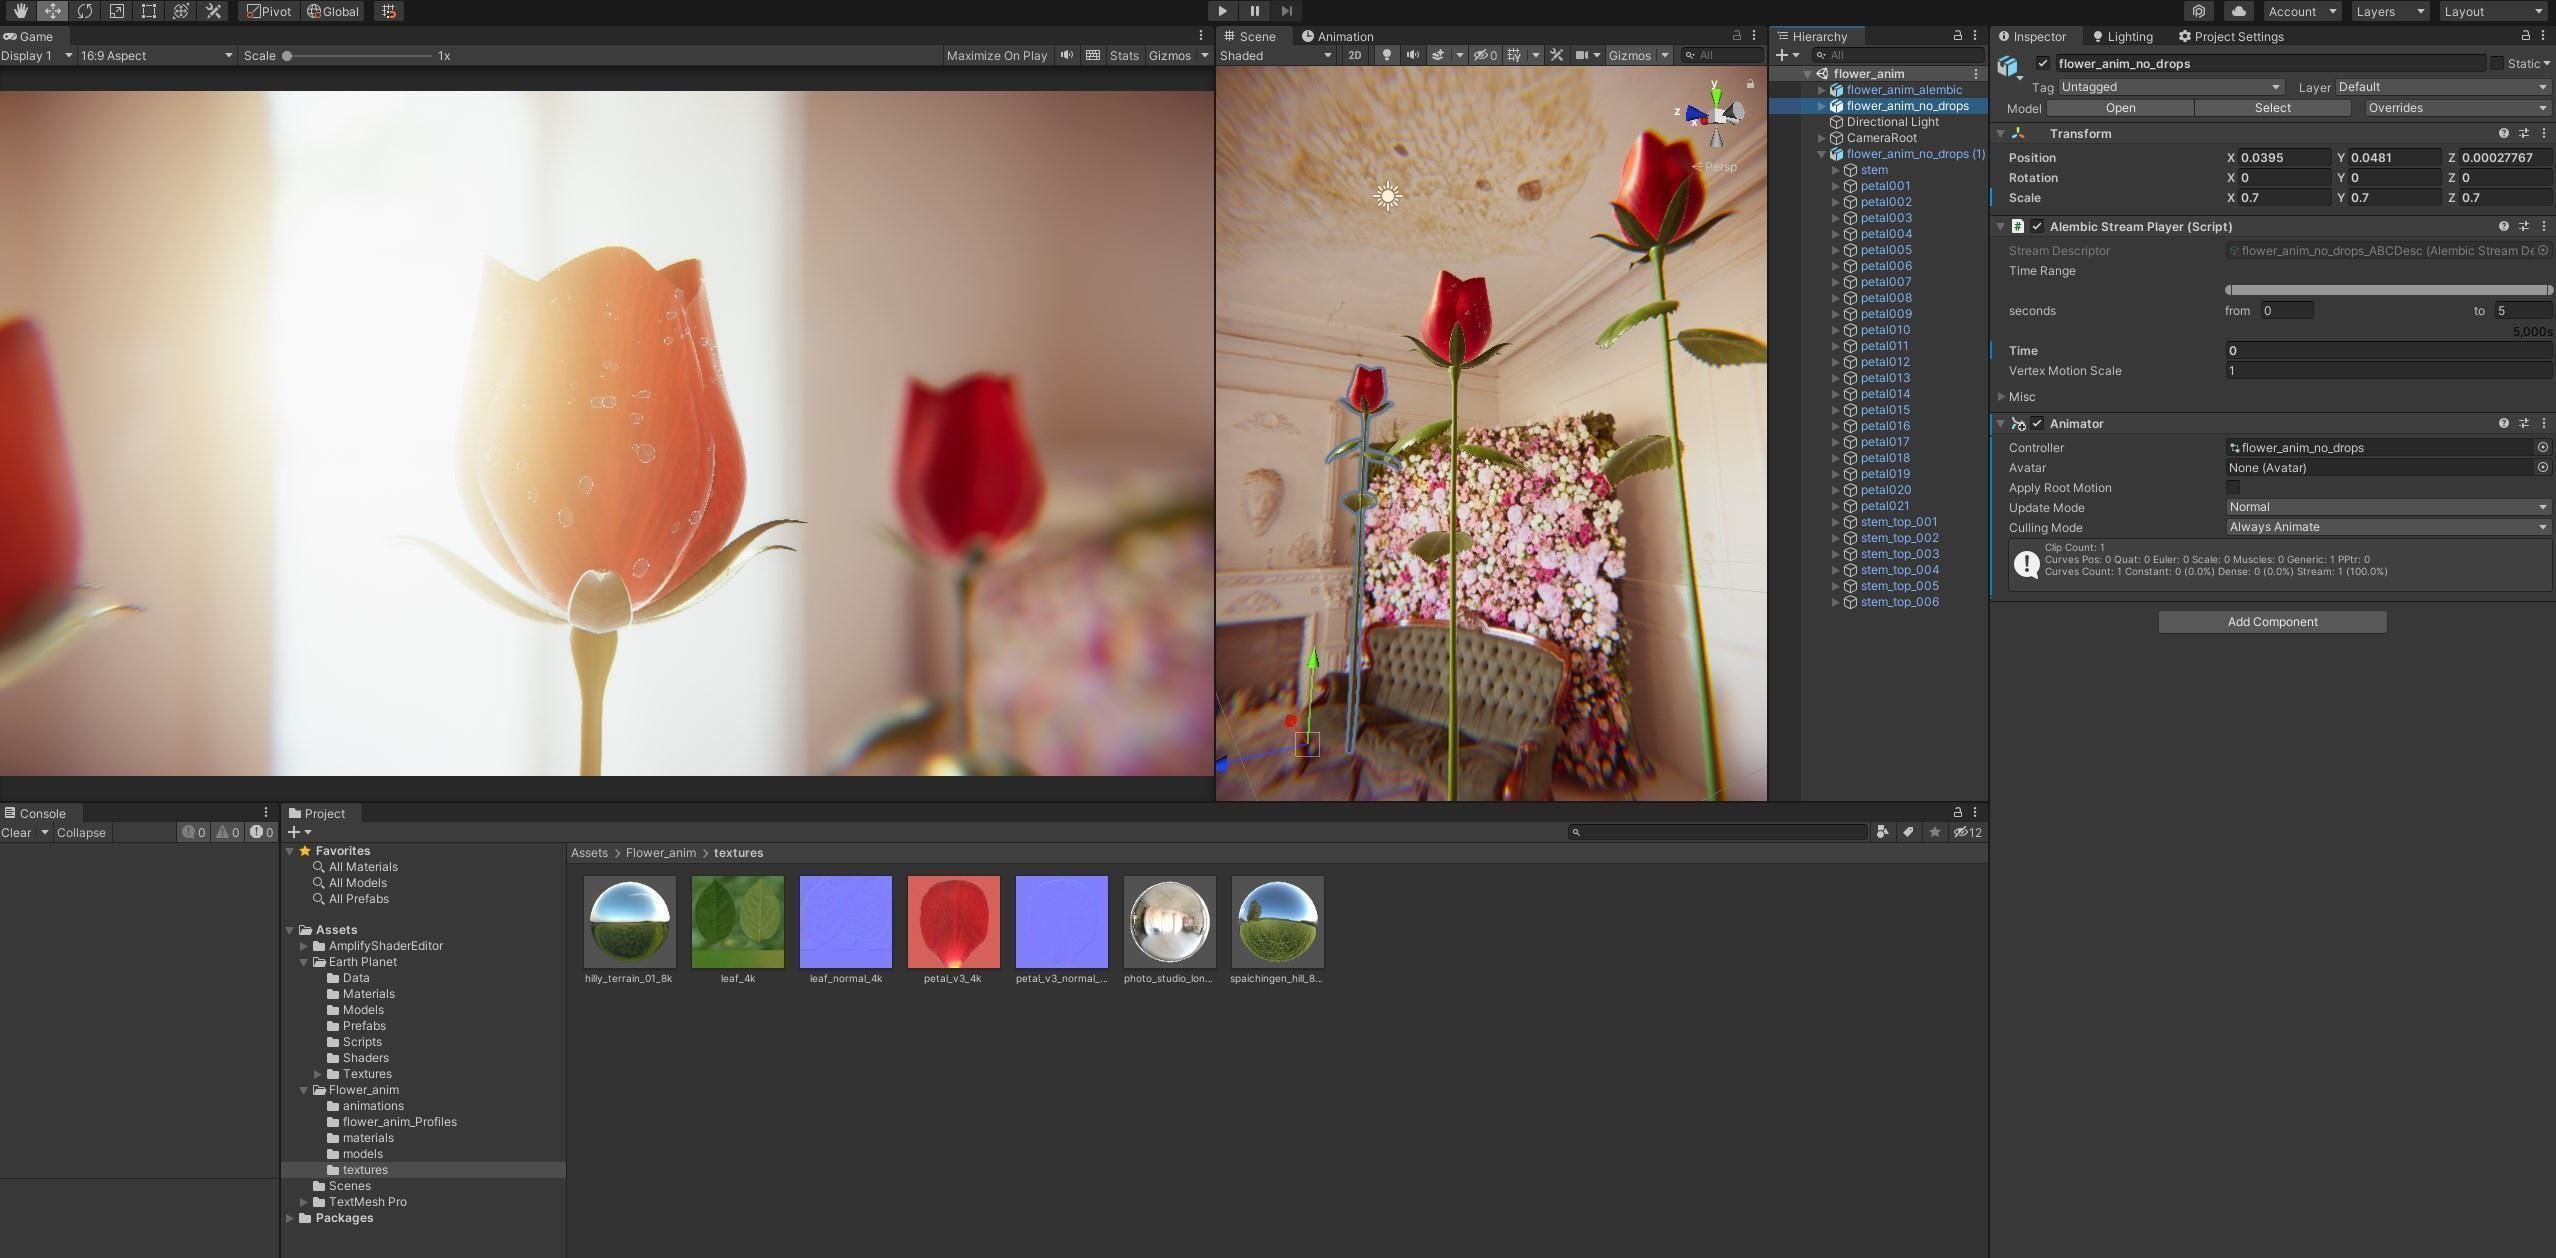Toggle Maximize On Play
Image resolution: width=2556 pixels, height=1258 pixels.
click(x=996, y=55)
